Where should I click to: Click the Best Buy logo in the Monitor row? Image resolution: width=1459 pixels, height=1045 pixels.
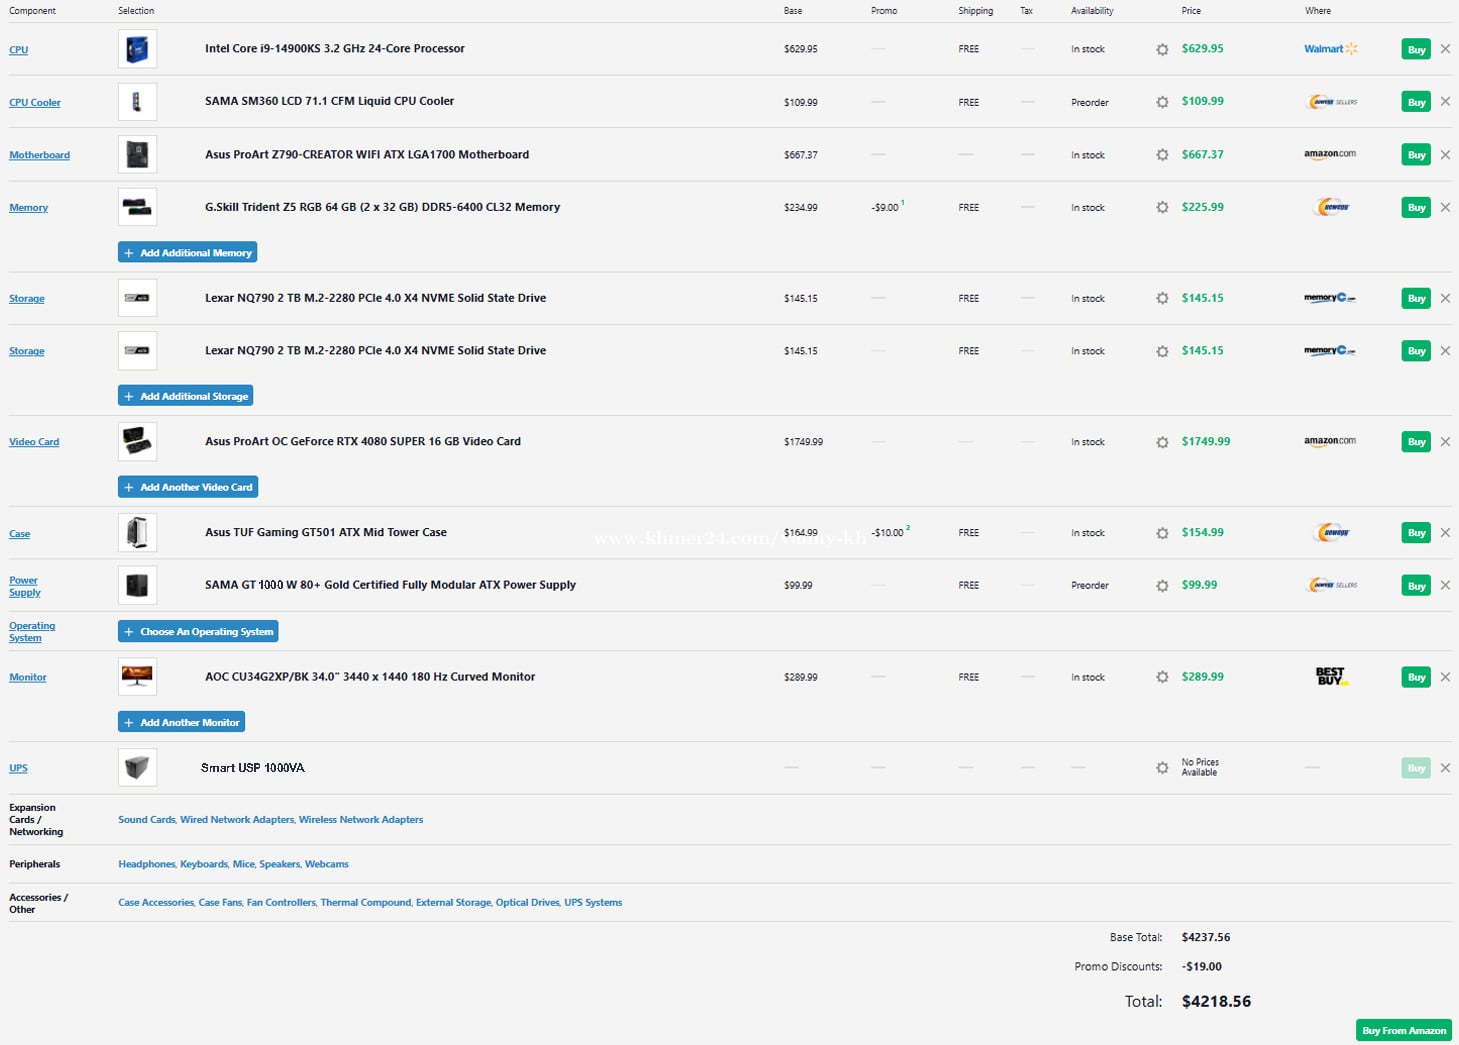1330,677
